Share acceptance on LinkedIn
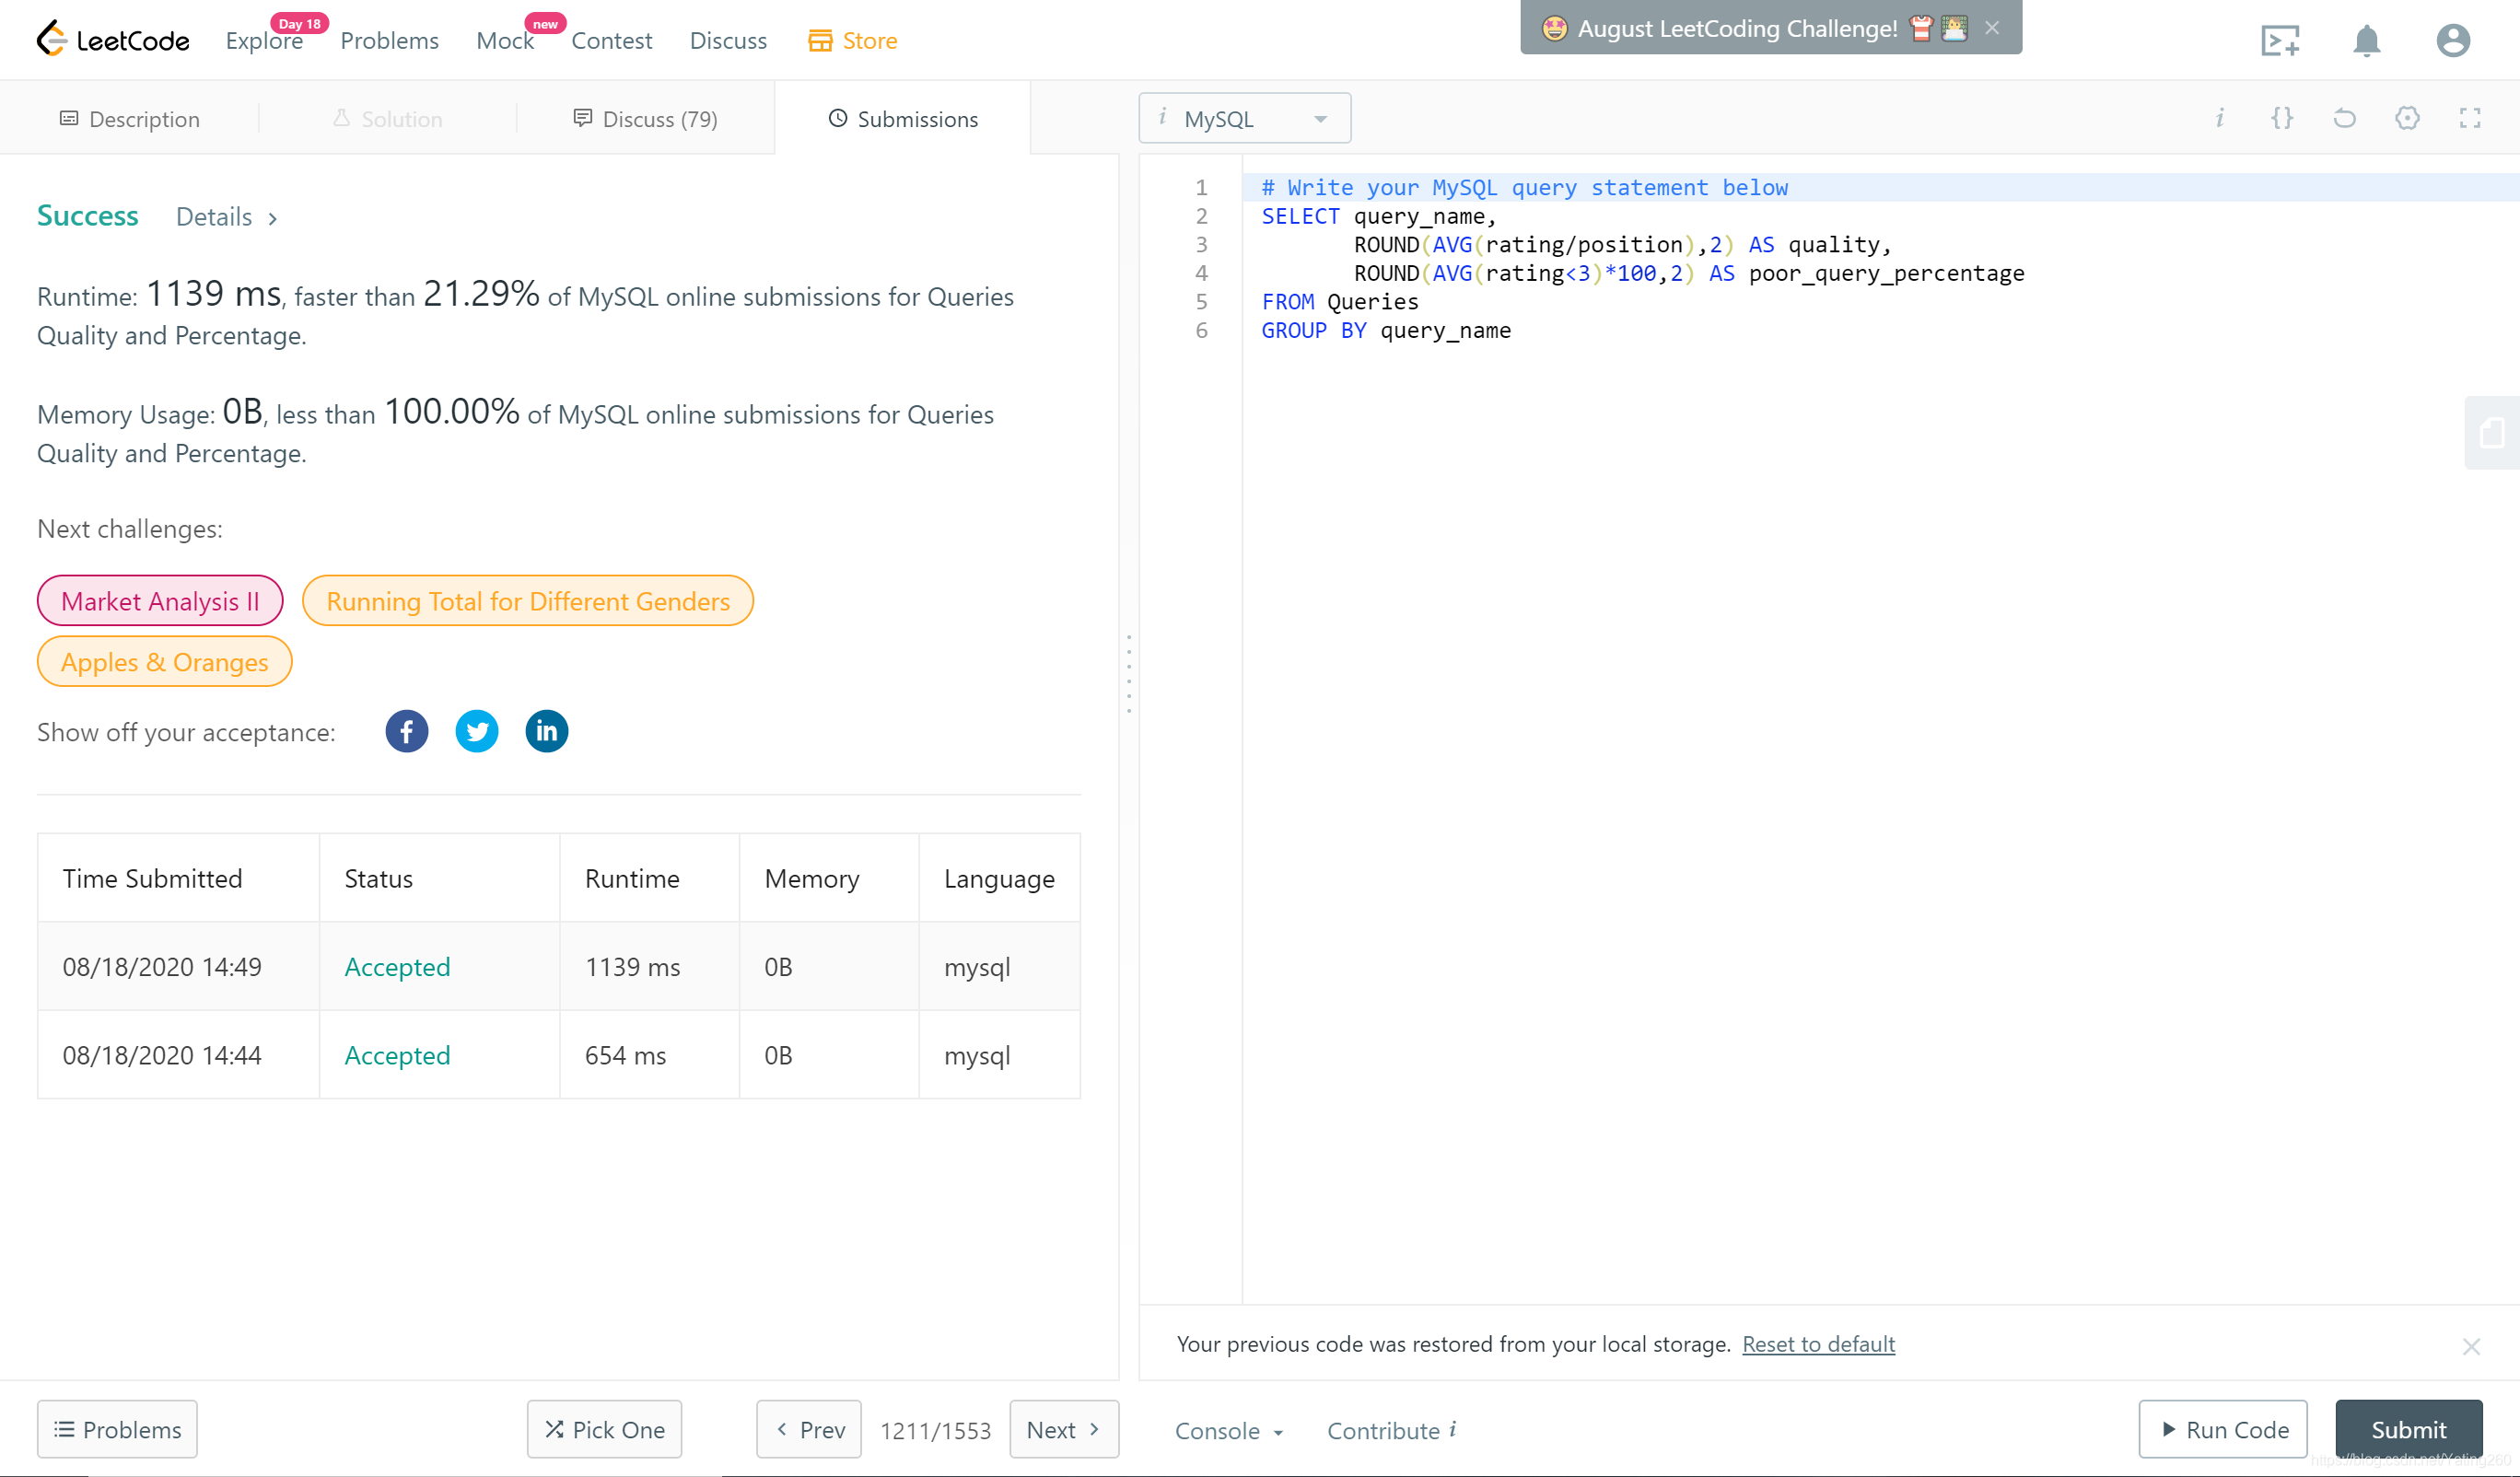Screen dimensions: 2520x1477 pyautogui.click(x=546, y=731)
